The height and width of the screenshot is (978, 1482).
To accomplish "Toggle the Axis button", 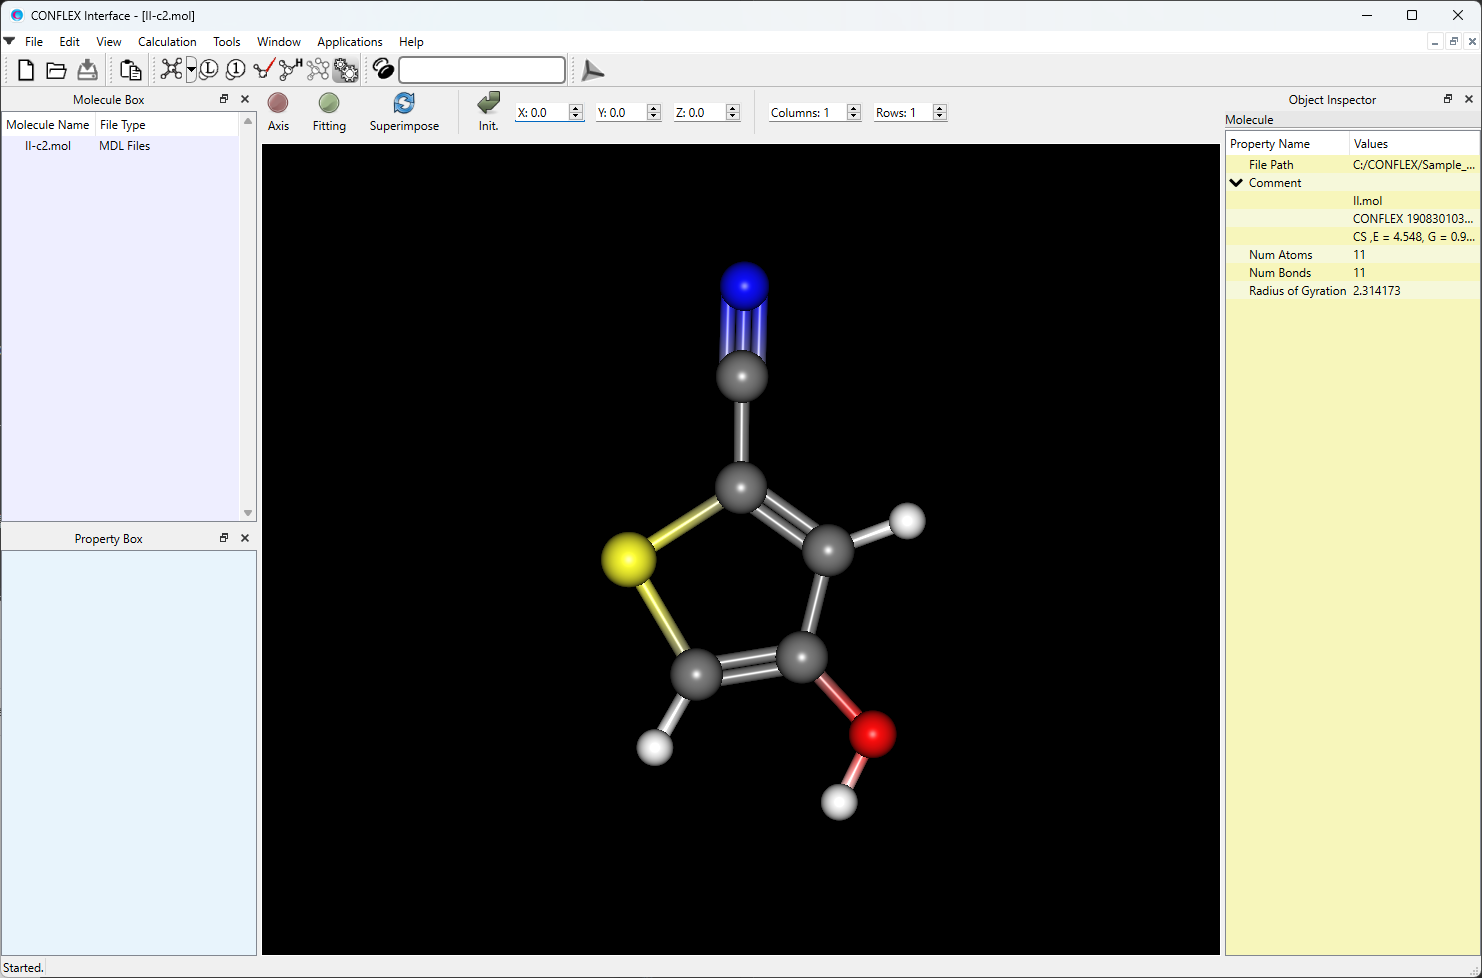I will pos(278,104).
